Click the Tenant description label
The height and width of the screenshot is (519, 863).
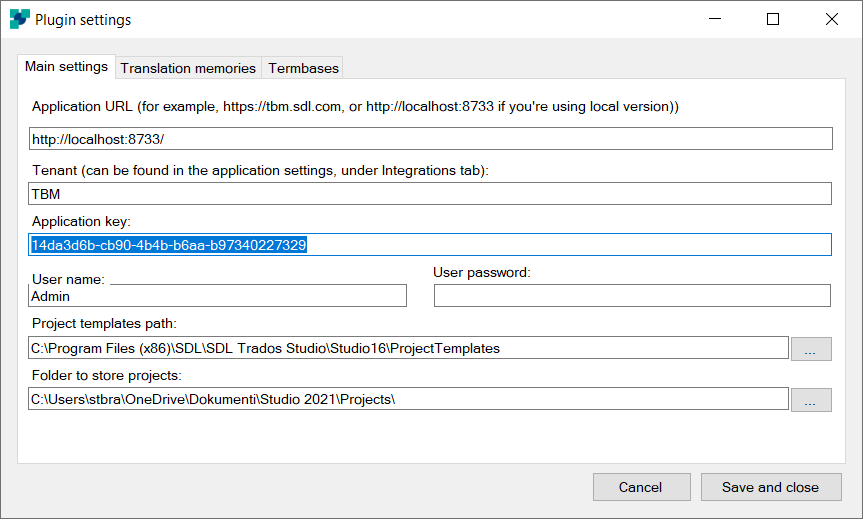(x=260, y=171)
